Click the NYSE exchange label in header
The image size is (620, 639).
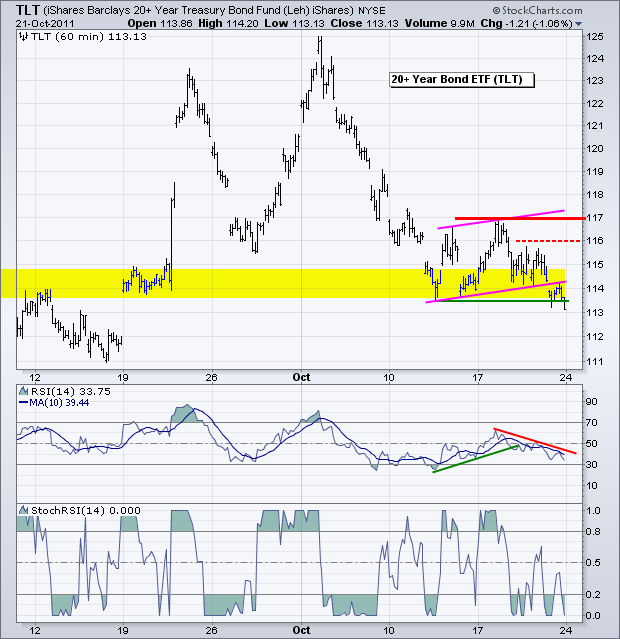tap(371, 11)
